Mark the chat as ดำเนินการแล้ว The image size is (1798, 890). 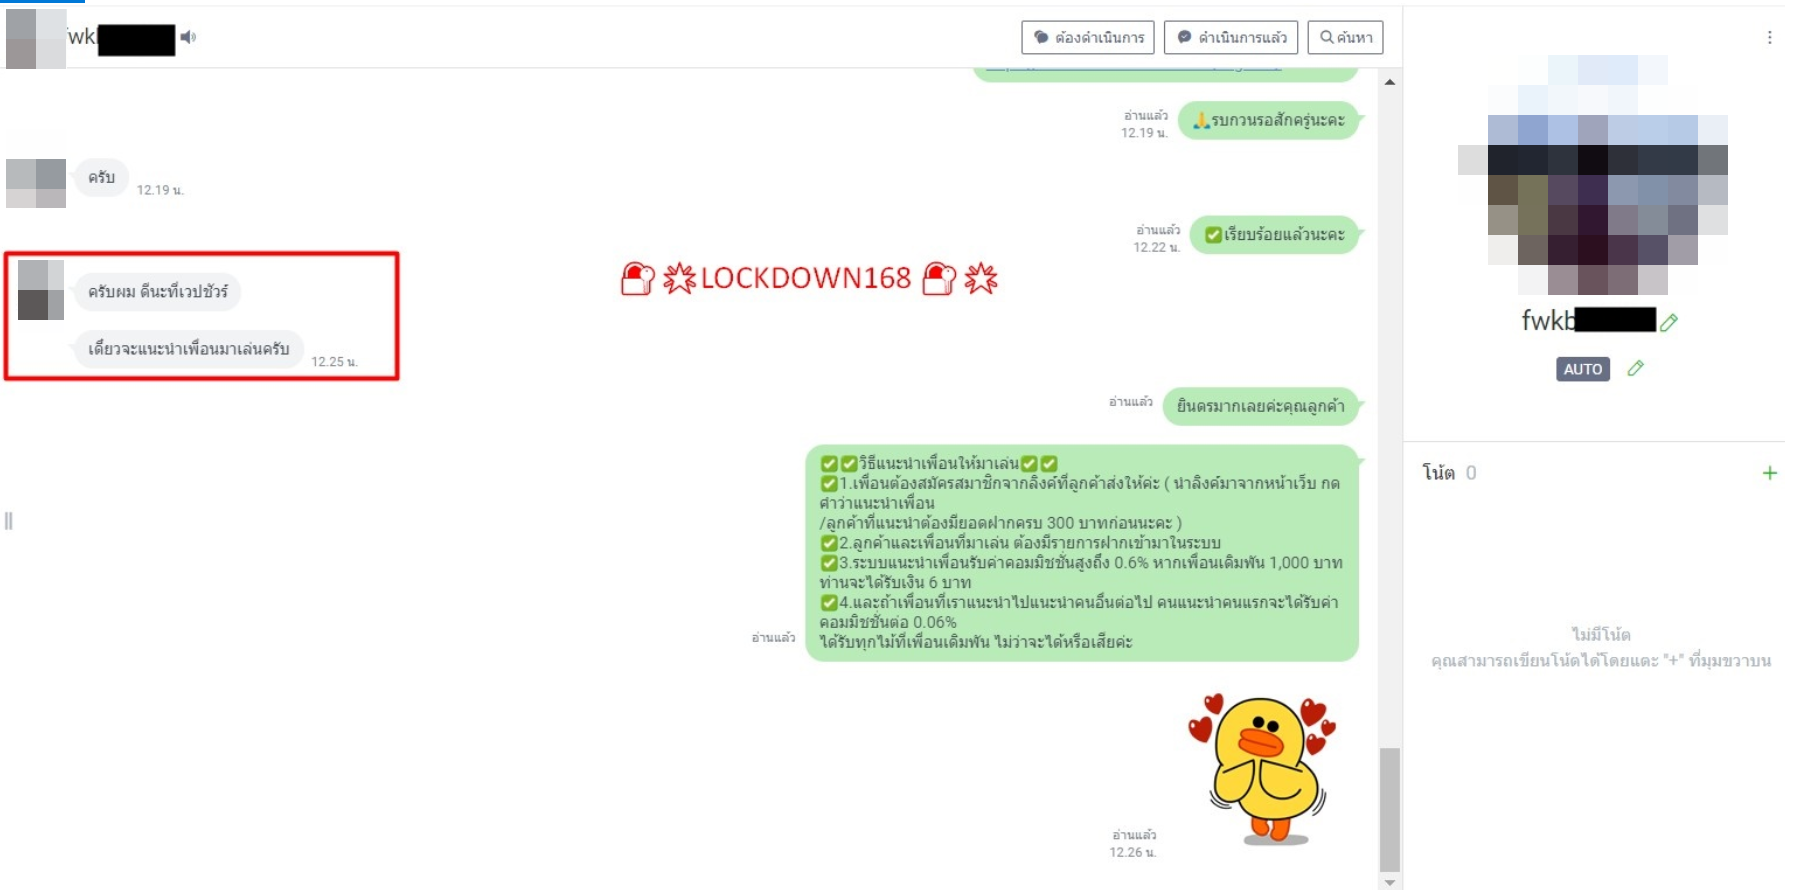point(1231,37)
